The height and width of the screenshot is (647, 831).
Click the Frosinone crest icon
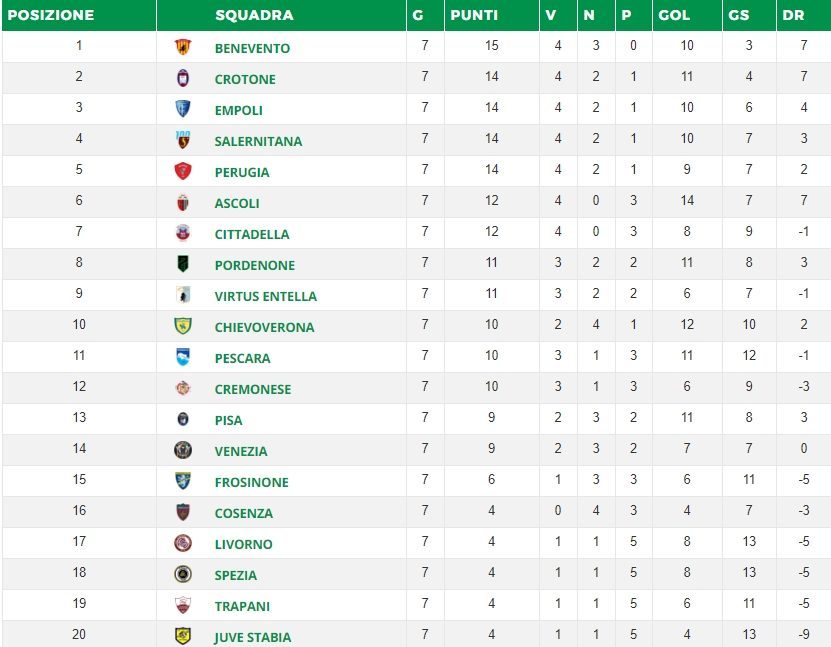click(x=183, y=481)
